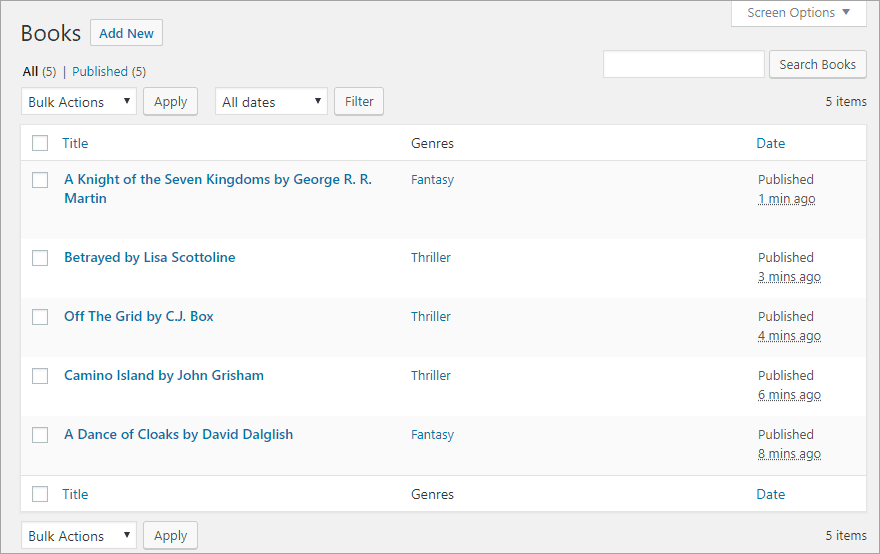Focus the search books input field
Viewport: 880px width, 554px height.
tap(684, 65)
